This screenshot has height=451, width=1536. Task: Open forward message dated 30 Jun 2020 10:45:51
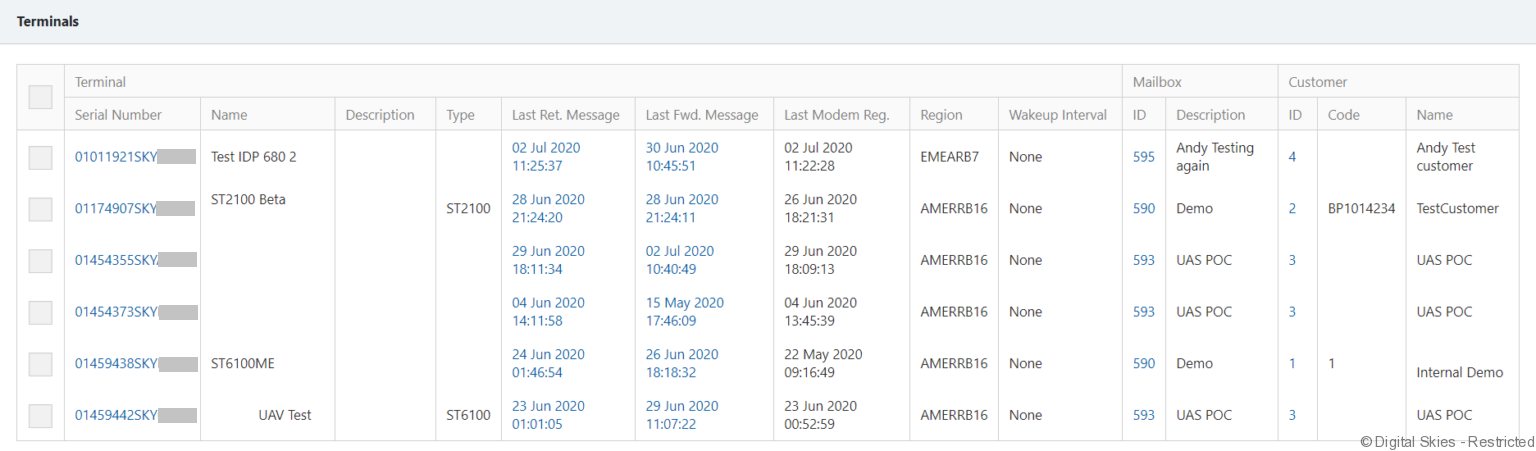[682, 157]
